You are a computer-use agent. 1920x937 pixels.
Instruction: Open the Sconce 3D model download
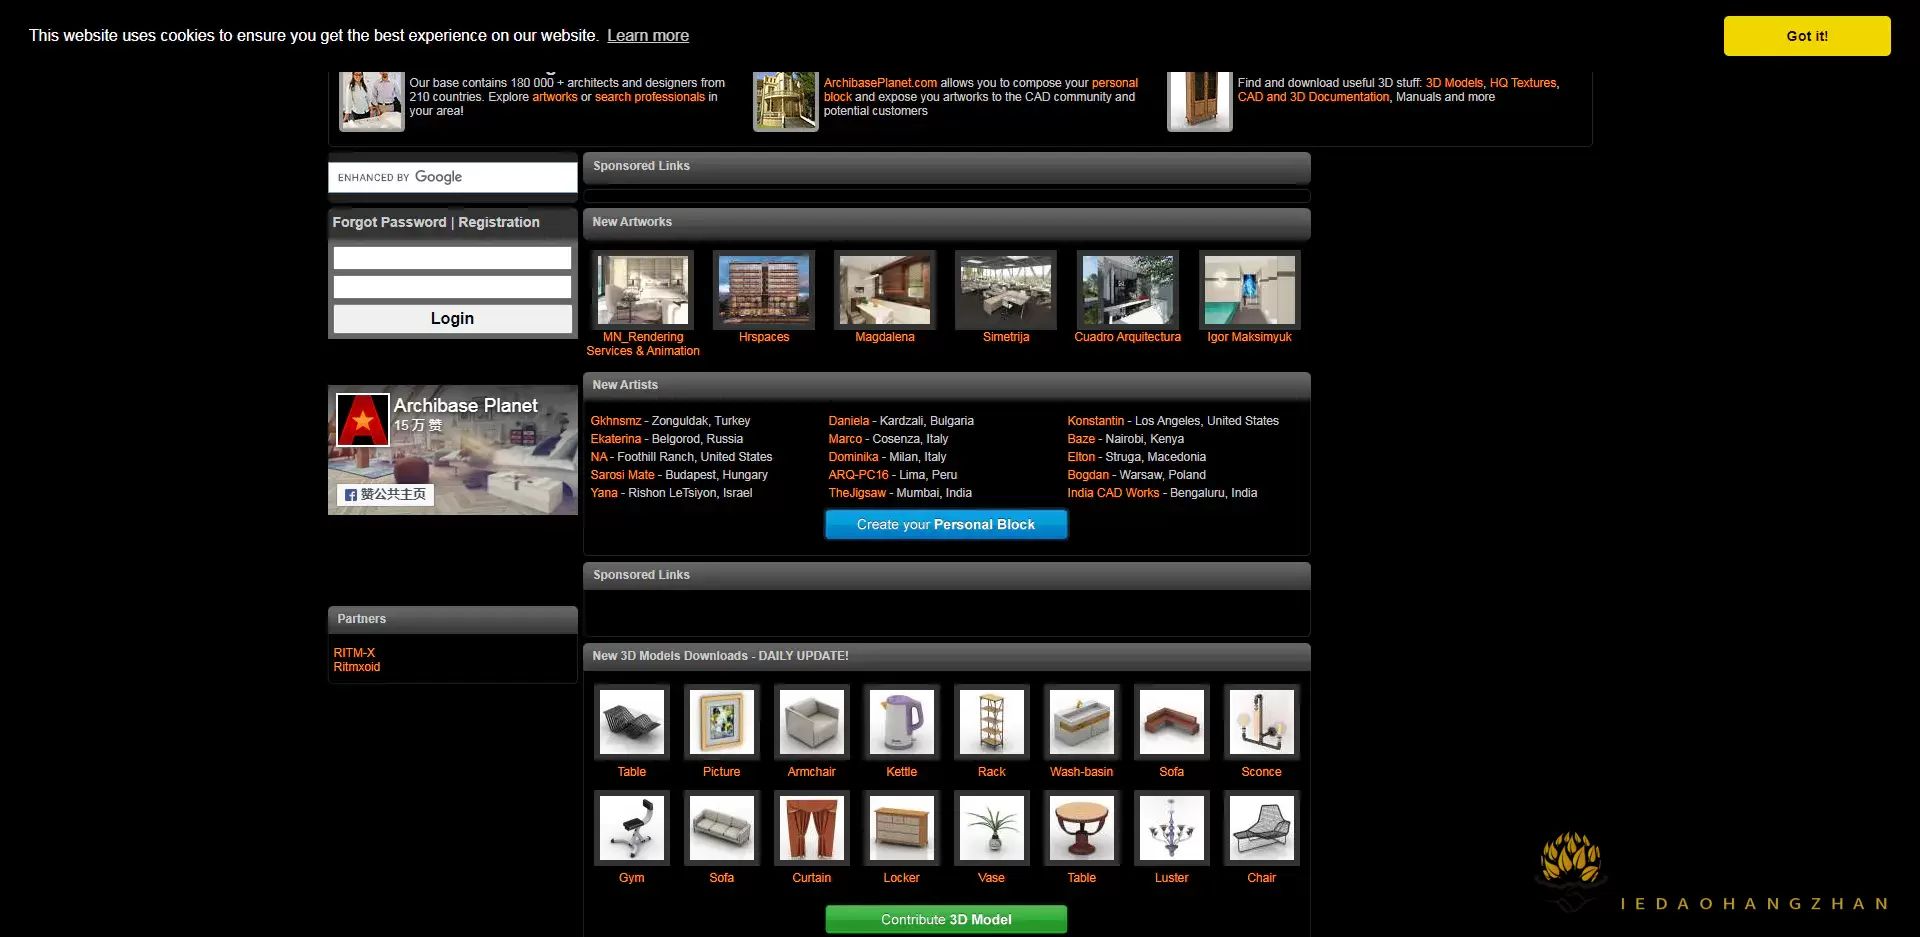click(1261, 722)
